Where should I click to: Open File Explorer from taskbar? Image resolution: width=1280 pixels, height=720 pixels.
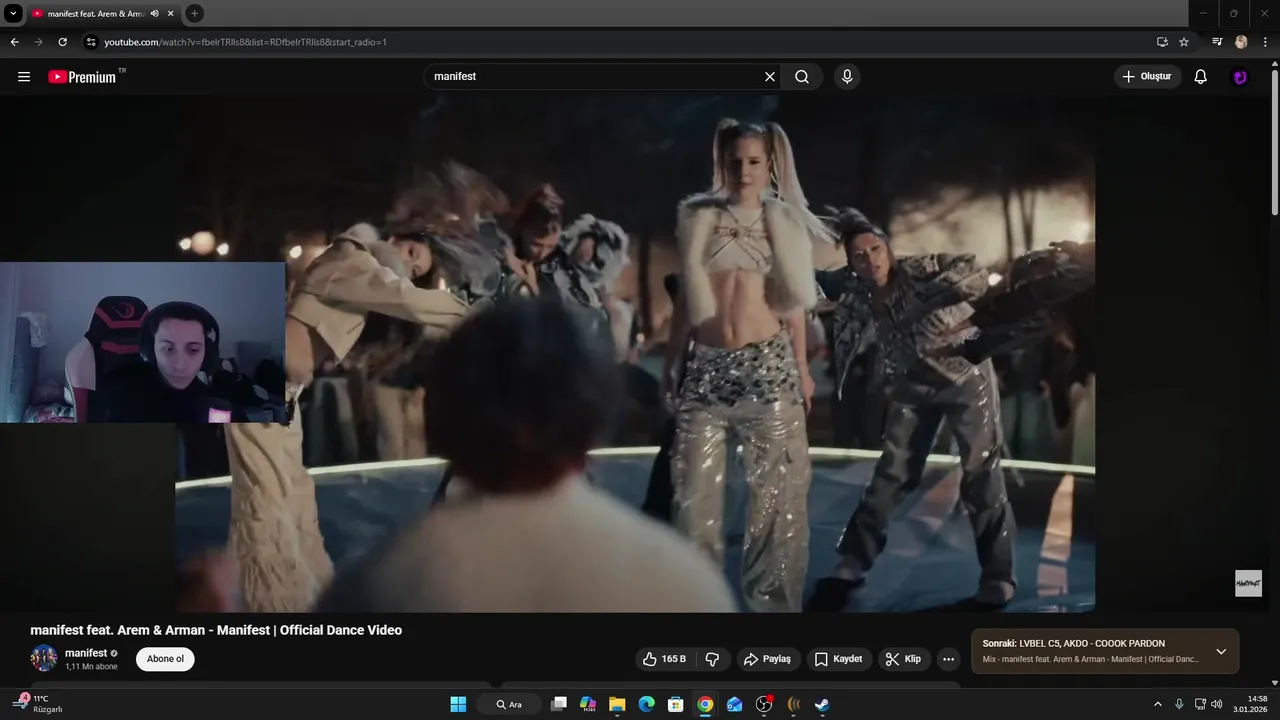click(617, 704)
